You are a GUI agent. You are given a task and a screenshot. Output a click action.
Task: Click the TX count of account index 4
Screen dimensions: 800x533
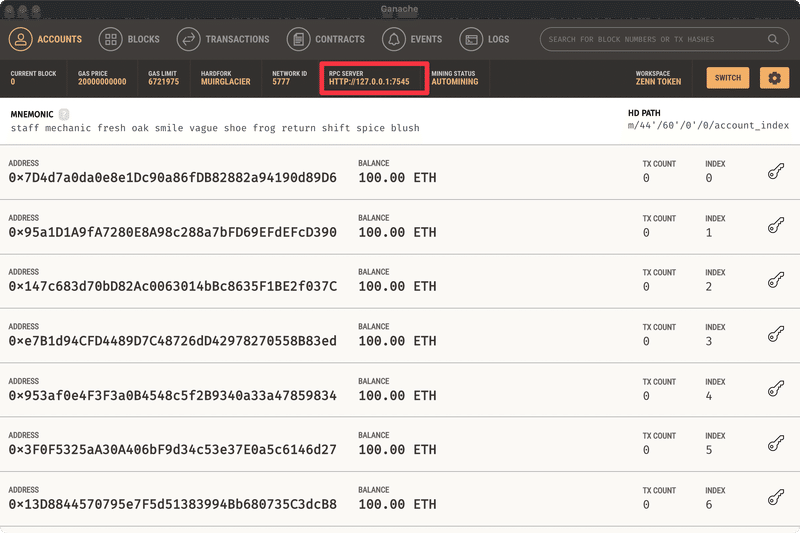[x=646, y=396]
